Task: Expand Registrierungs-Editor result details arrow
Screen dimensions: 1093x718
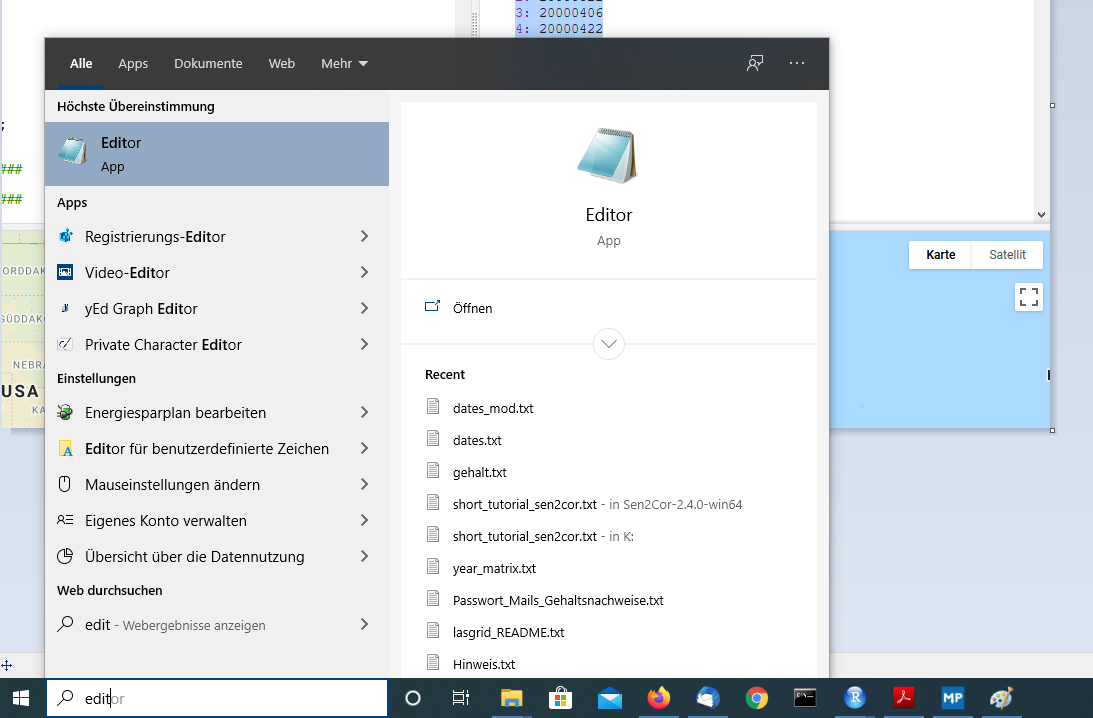Action: 365,236
